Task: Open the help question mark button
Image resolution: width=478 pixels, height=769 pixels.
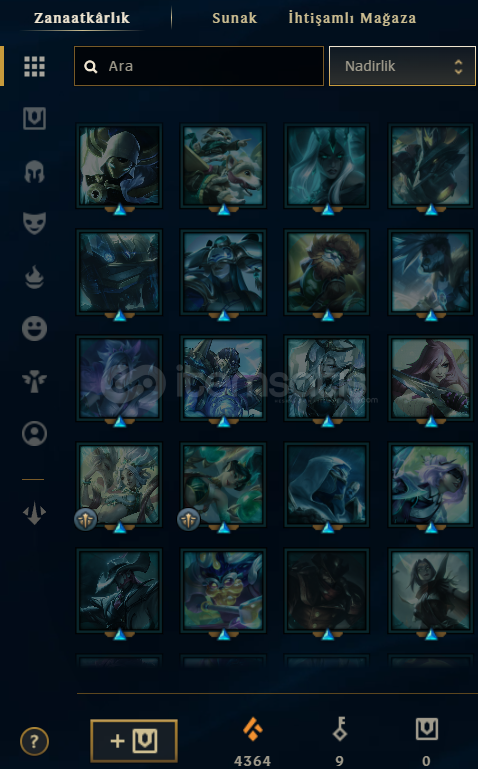Action: click(x=34, y=741)
